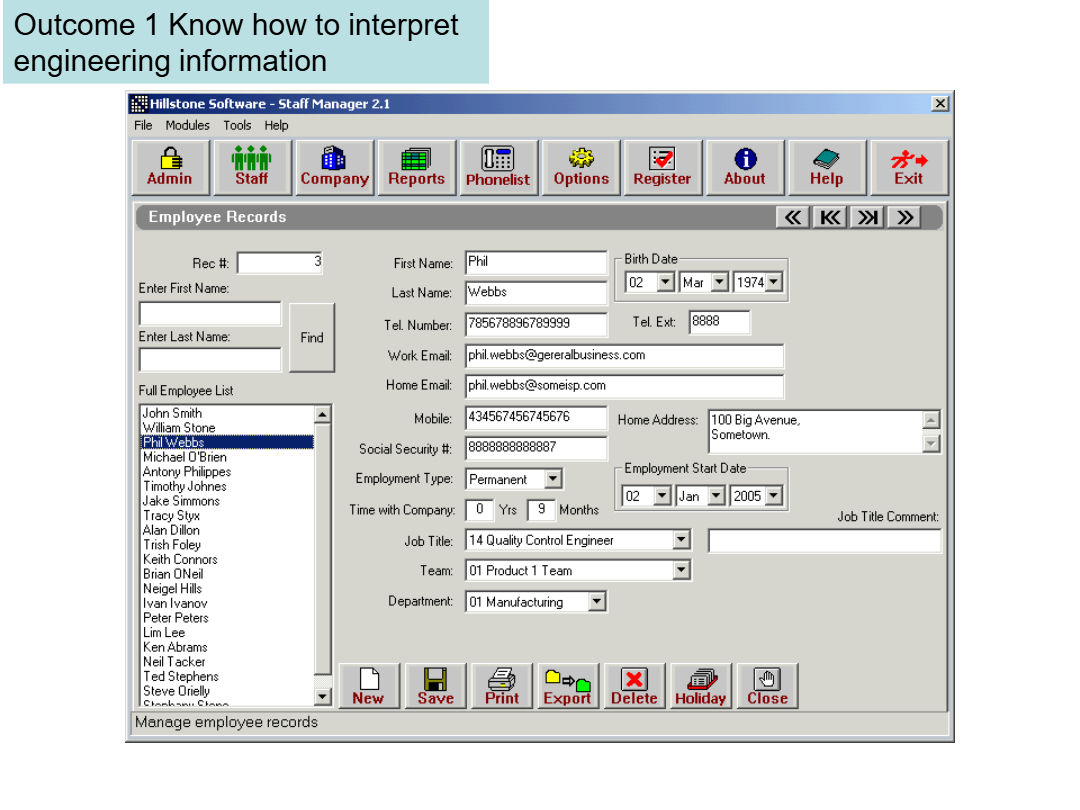Screen dimensions: 1080x810
Task: Open the Holiday button
Action: tap(700, 686)
